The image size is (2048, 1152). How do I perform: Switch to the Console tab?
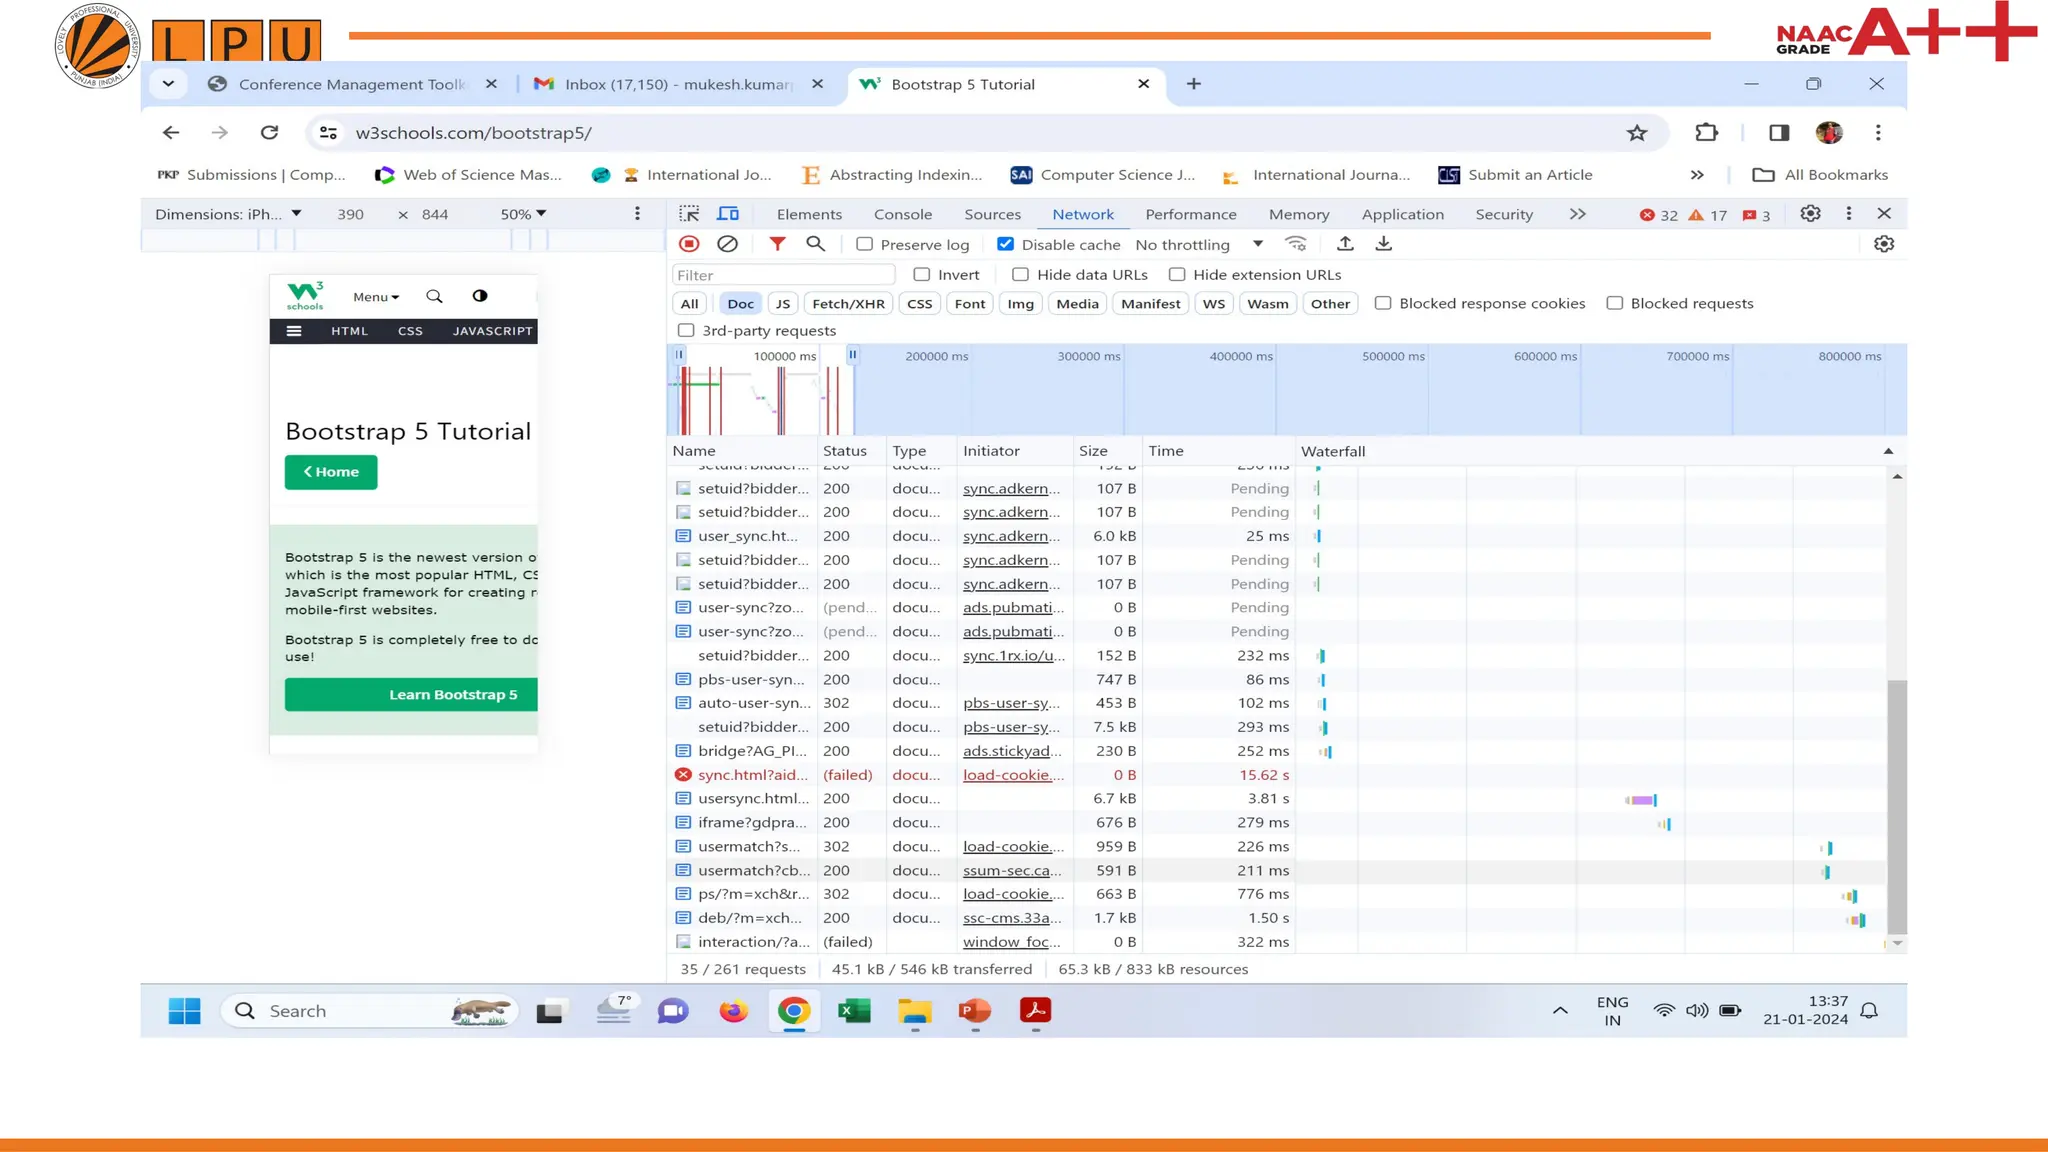coord(902,214)
